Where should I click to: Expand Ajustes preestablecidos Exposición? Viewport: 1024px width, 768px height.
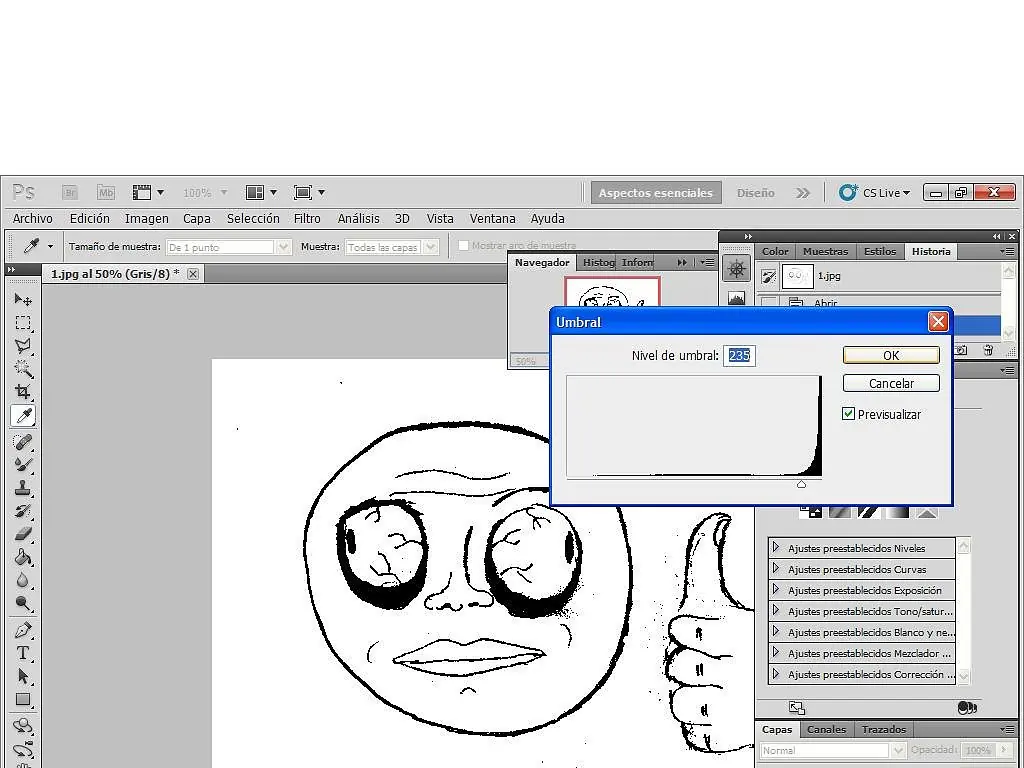(776, 589)
